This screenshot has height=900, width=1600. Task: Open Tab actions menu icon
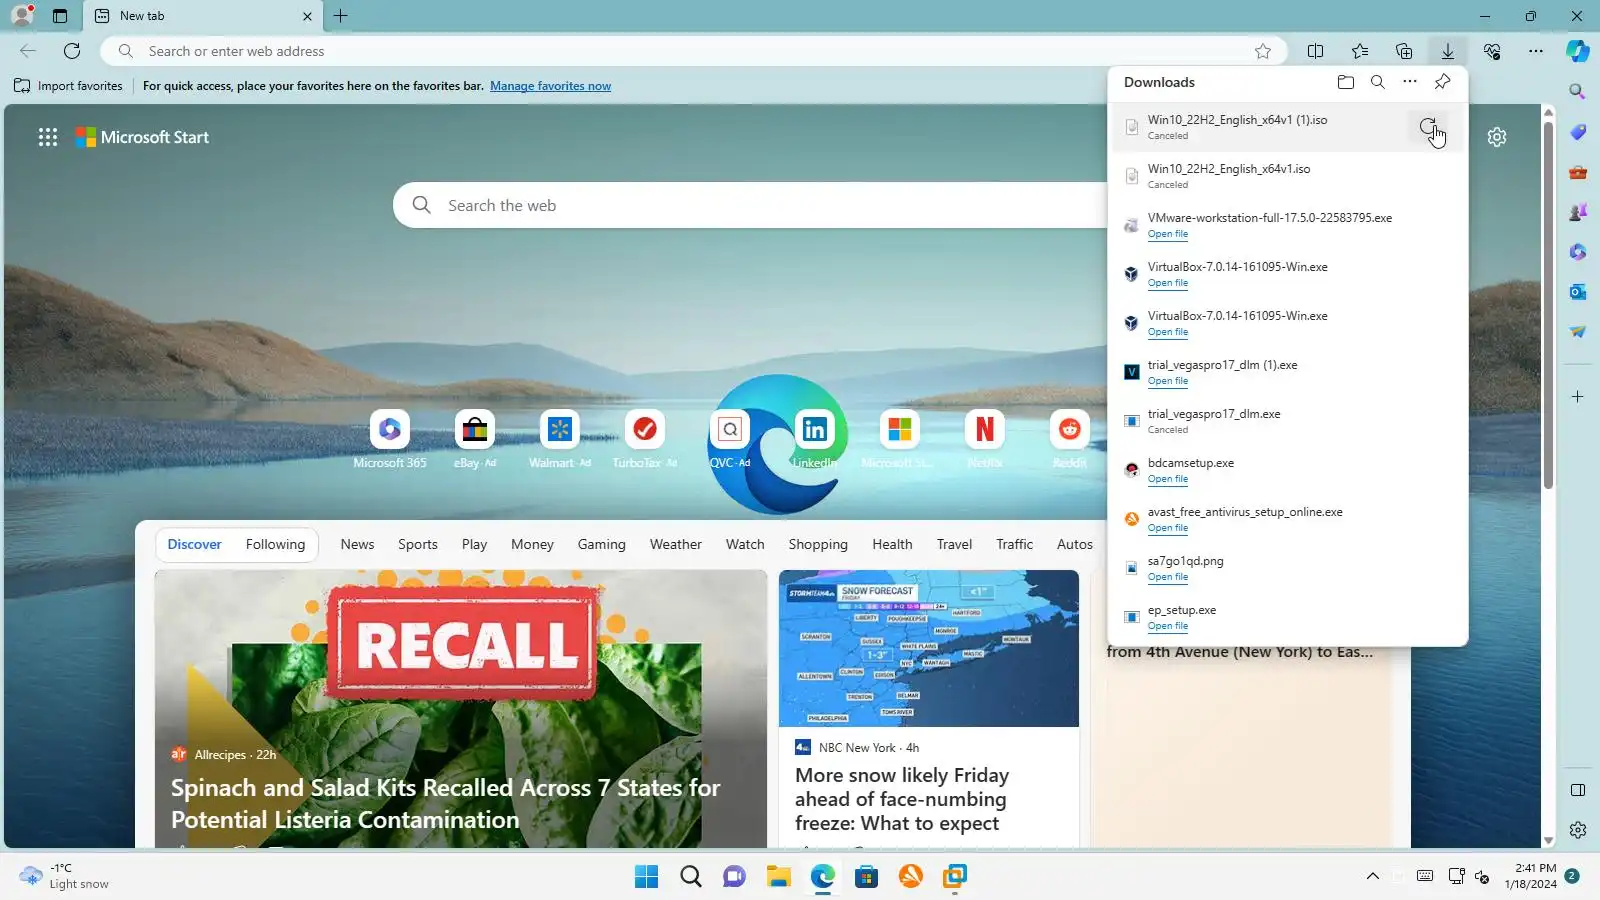click(60, 16)
